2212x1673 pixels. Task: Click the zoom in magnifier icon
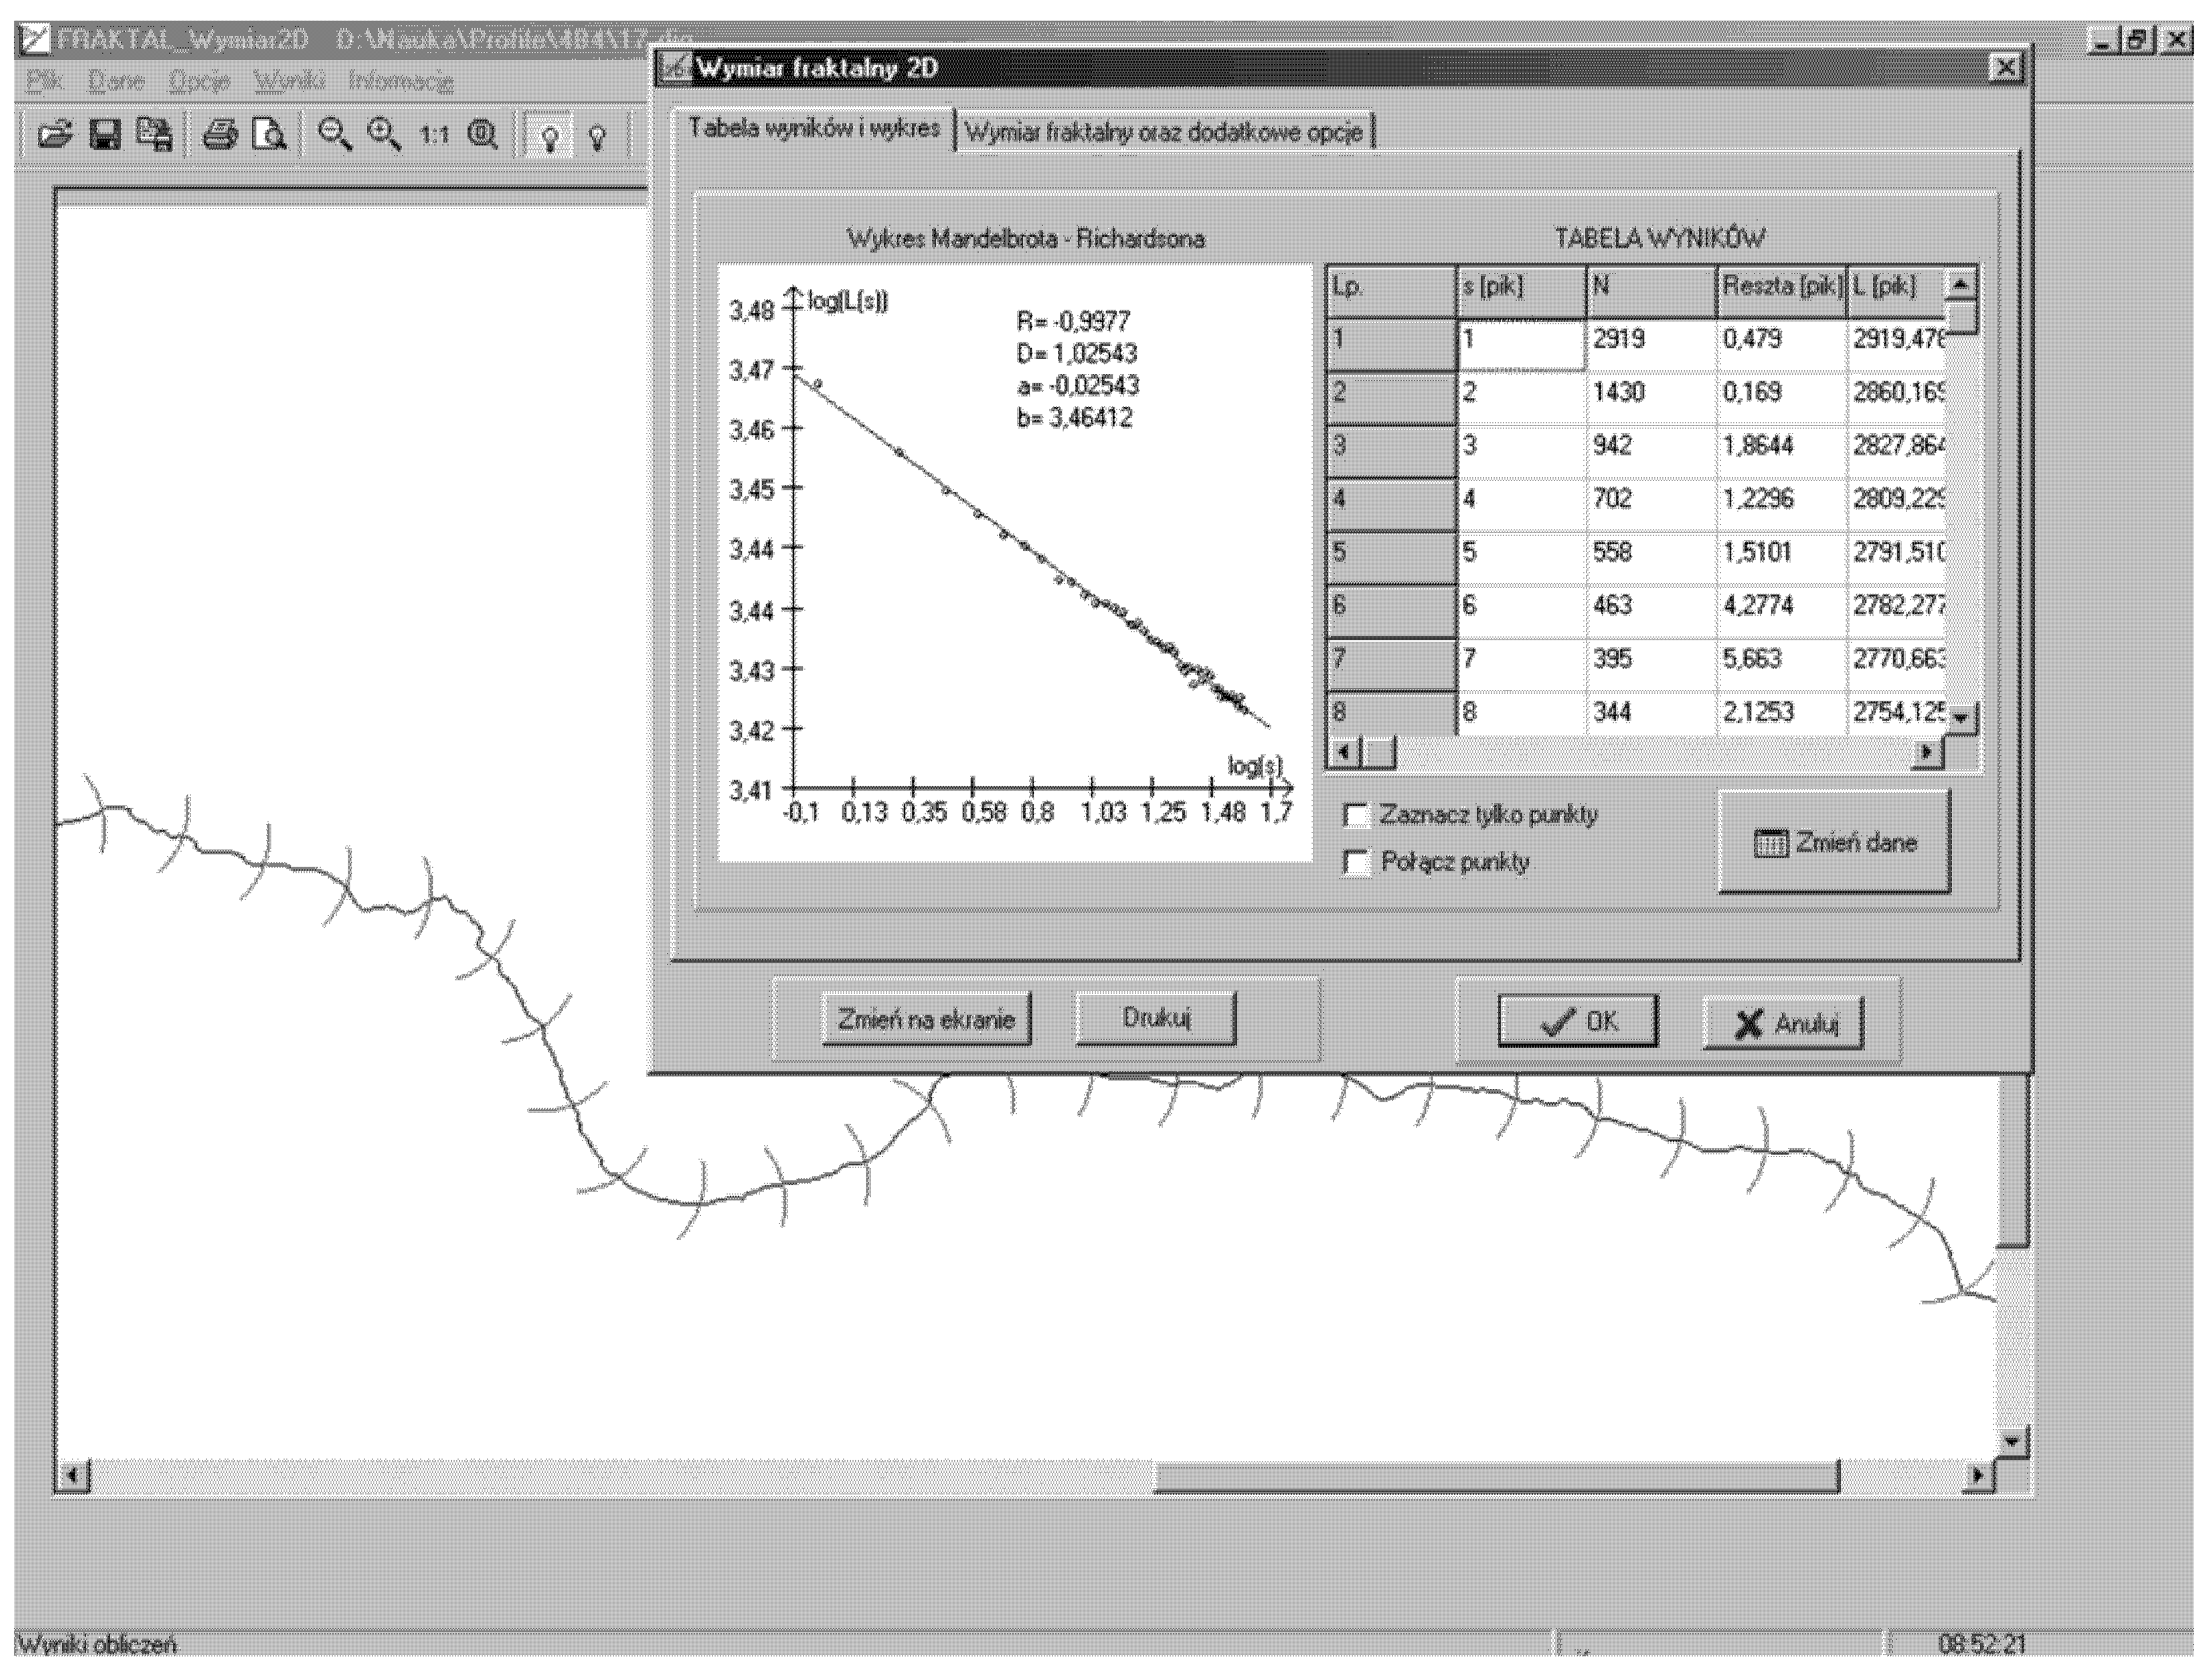pos(384,134)
